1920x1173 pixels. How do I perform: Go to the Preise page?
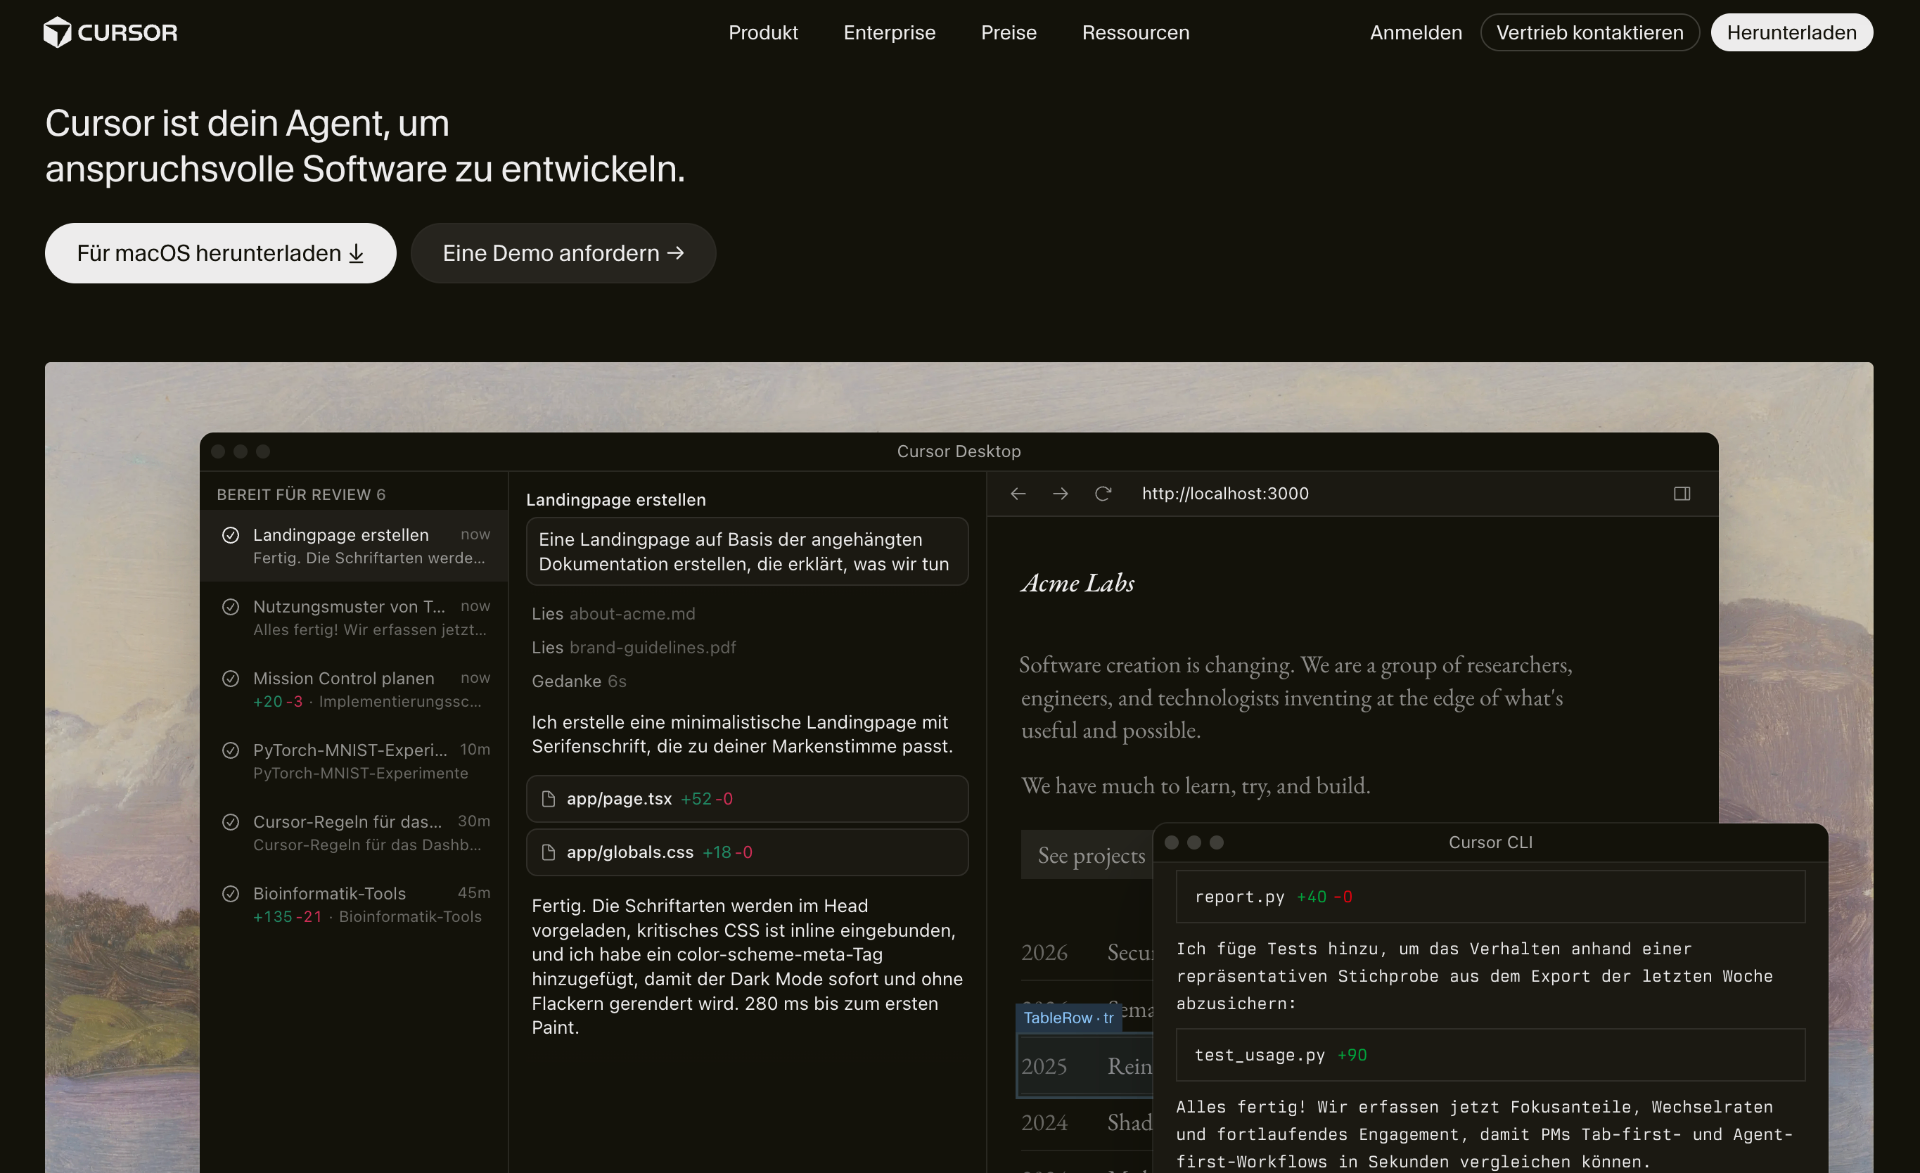coord(1008,32)
